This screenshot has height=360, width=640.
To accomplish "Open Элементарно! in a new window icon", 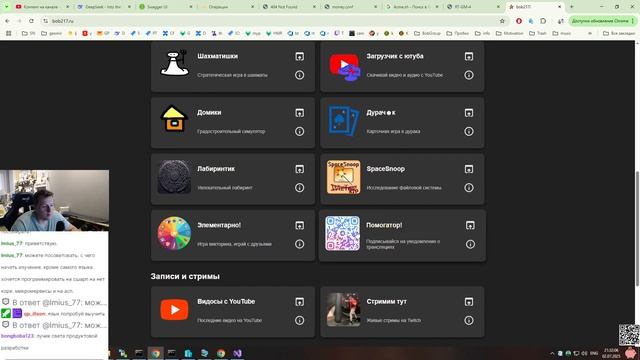I will pyautogui.click(x=300, y=225).
